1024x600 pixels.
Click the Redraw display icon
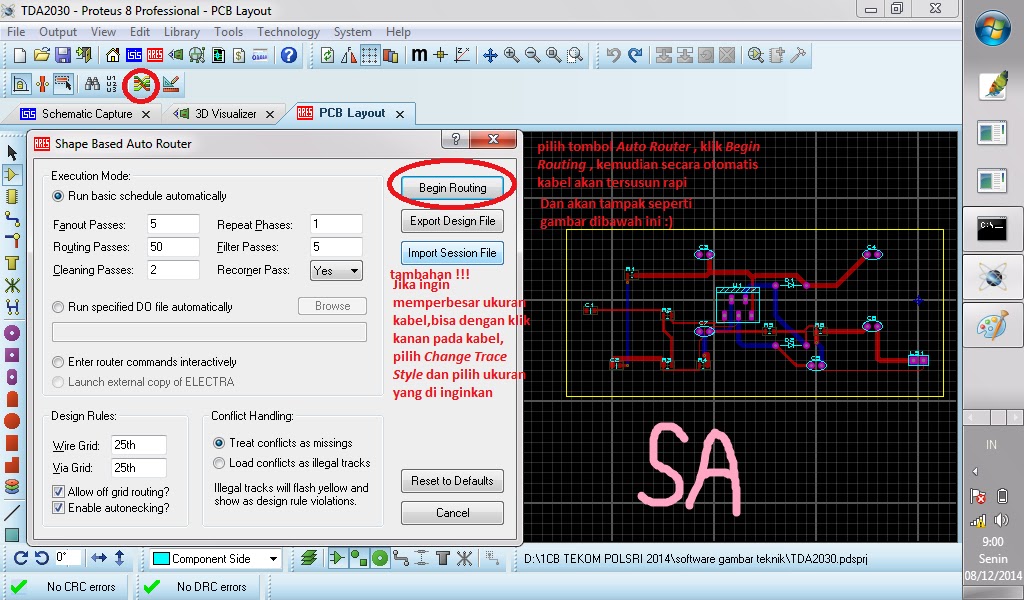[x=328, y=55]
